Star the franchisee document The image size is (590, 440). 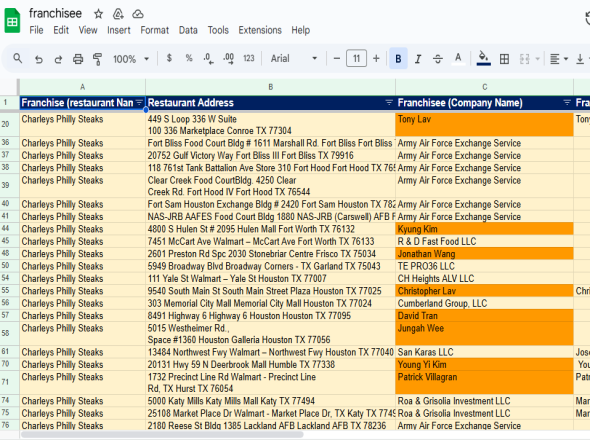[x=98, y=14]
